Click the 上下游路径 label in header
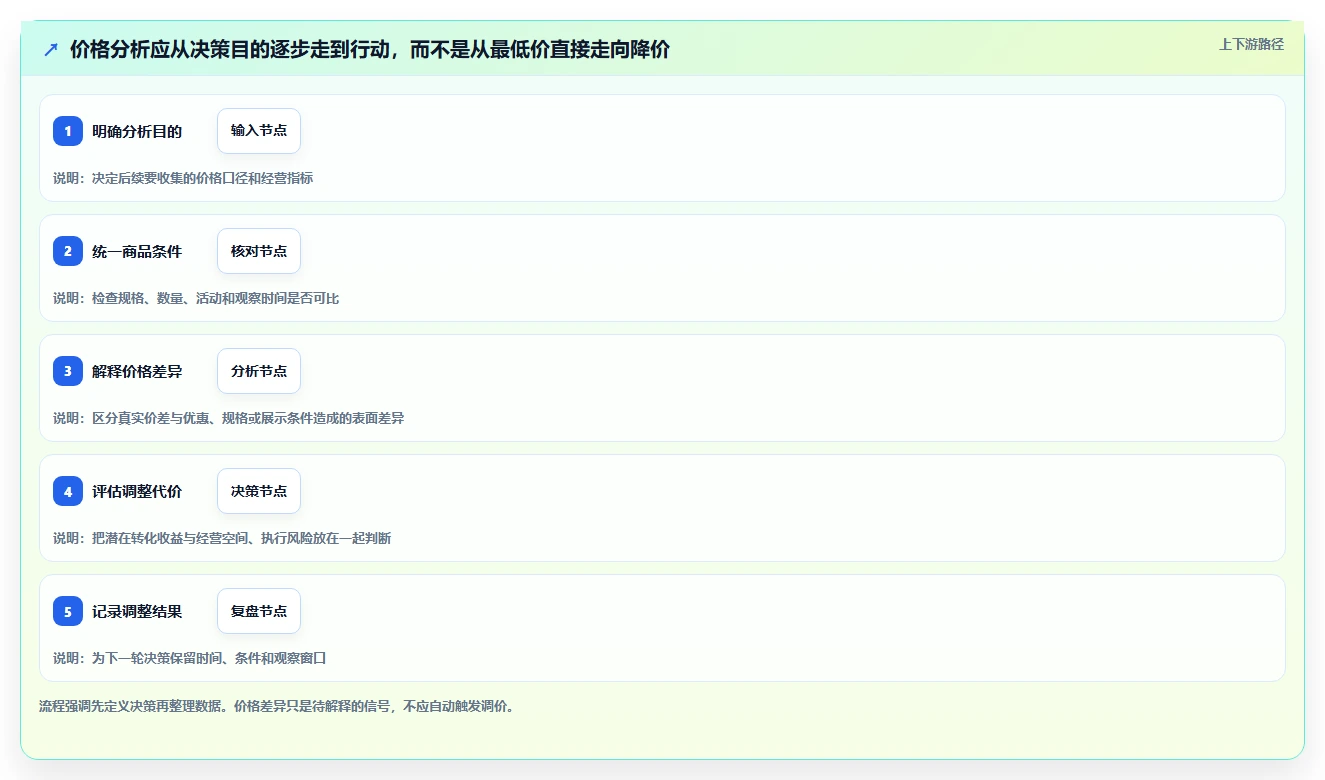This screenshot has width=1325, height=780. pyautogui.click(x=1251, y=44)
